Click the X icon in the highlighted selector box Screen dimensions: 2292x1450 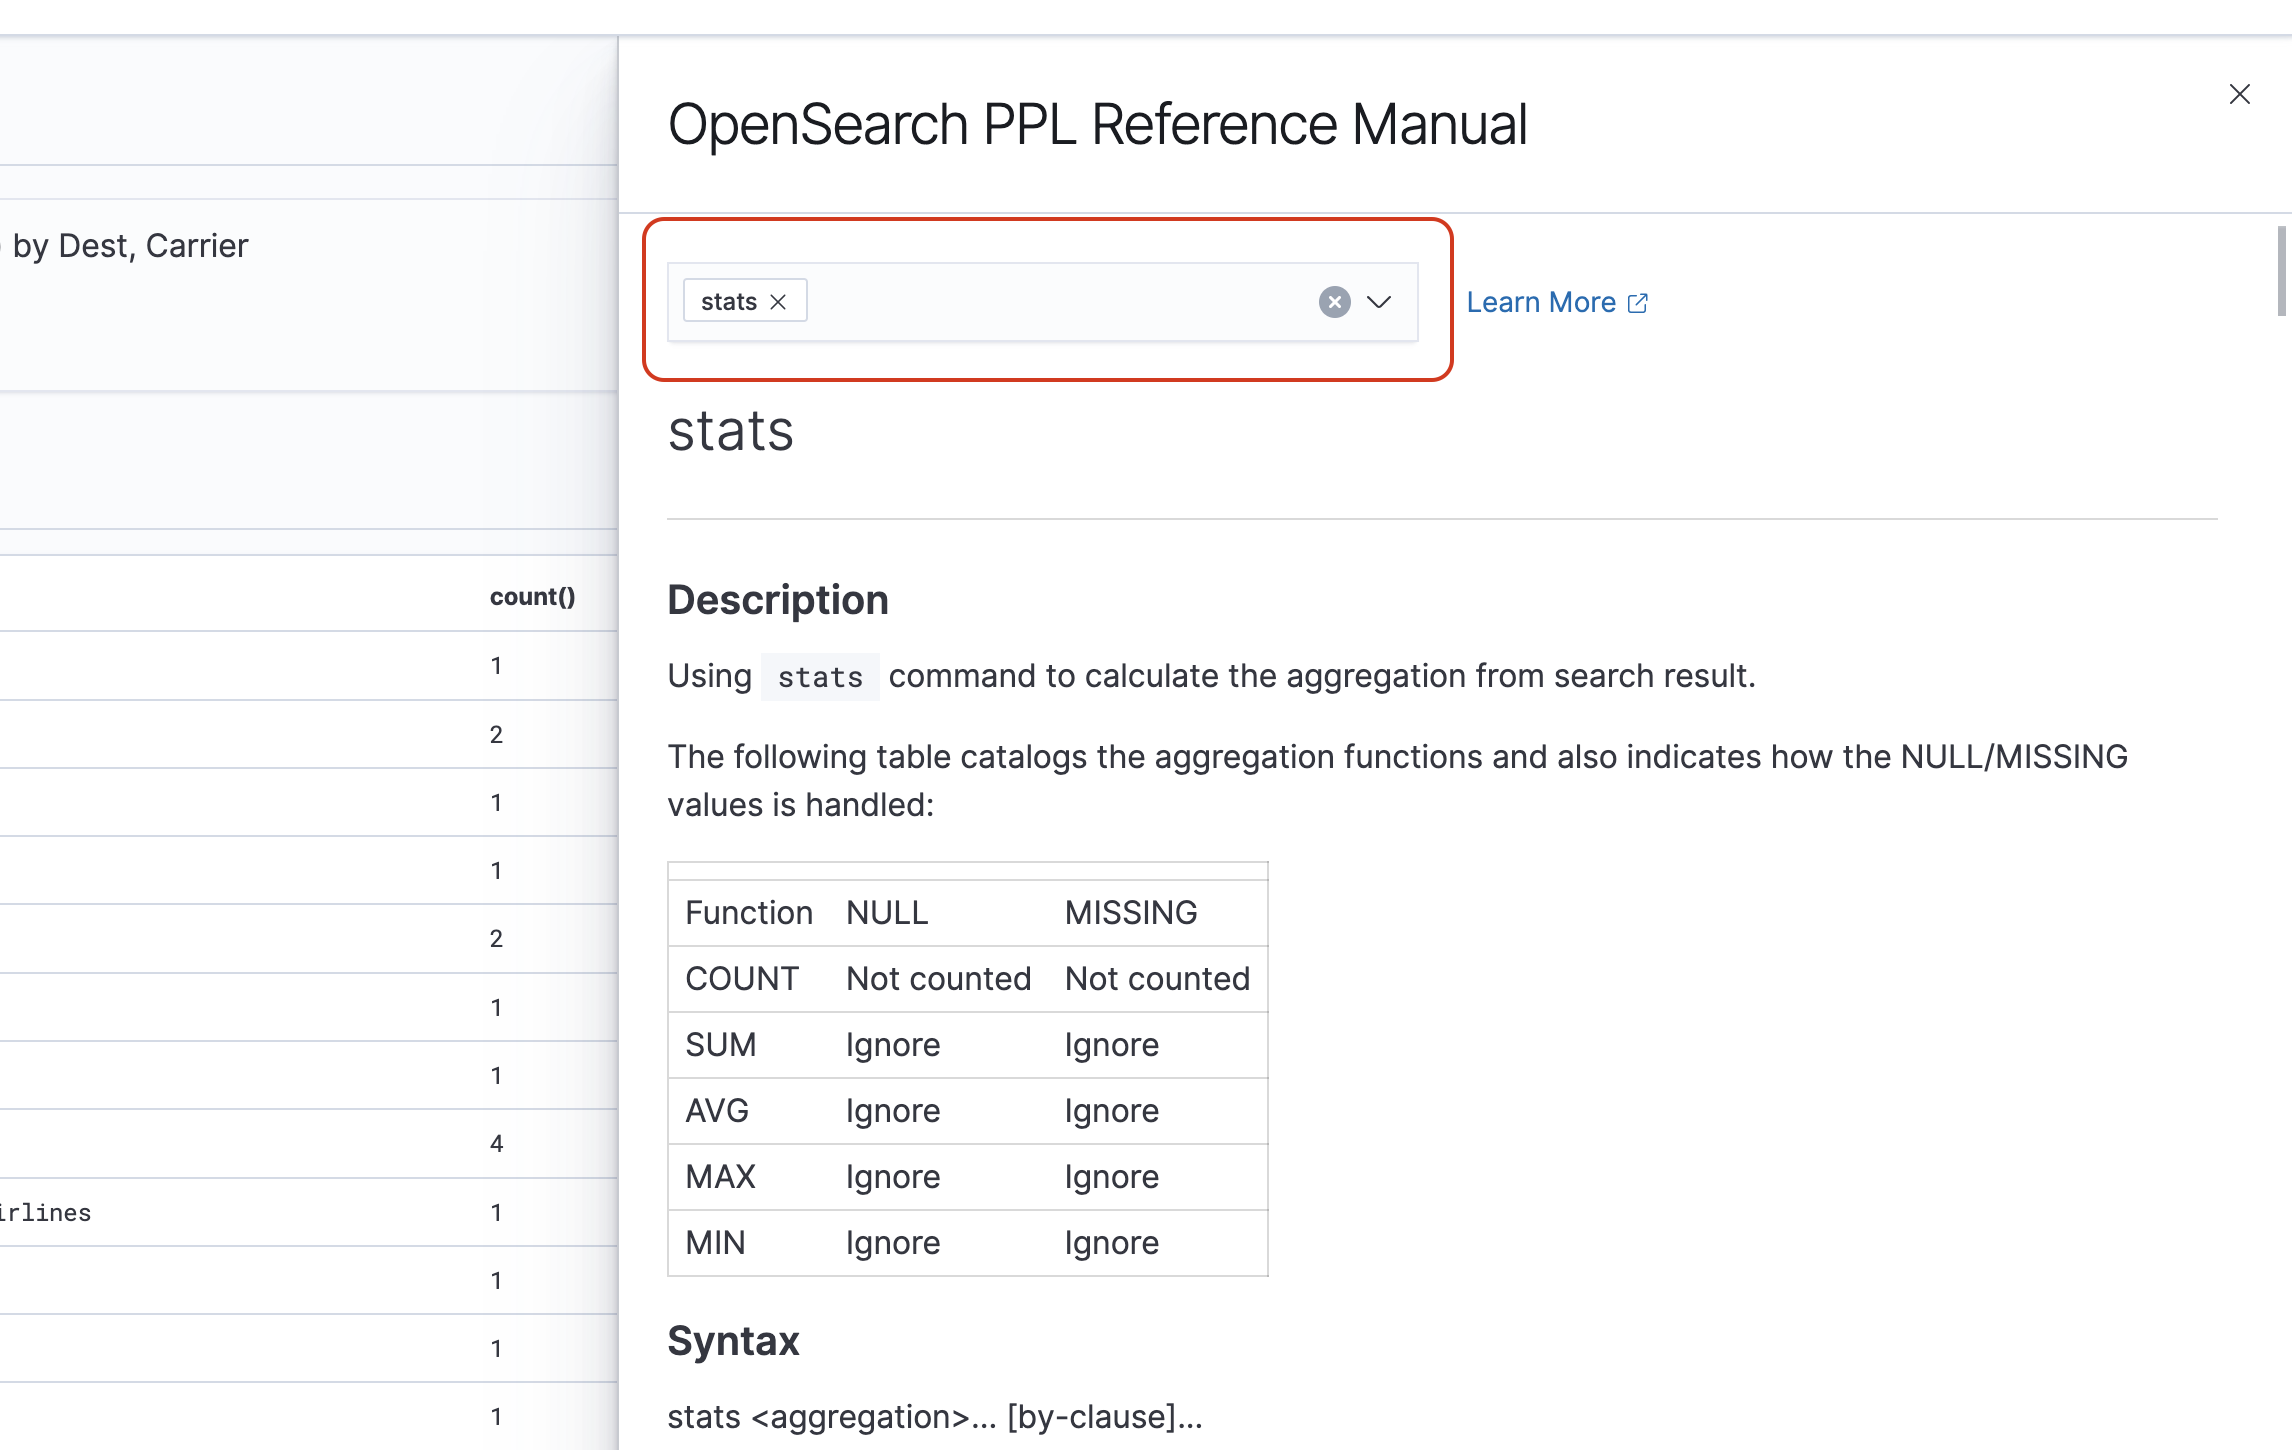pos(1334,302)
